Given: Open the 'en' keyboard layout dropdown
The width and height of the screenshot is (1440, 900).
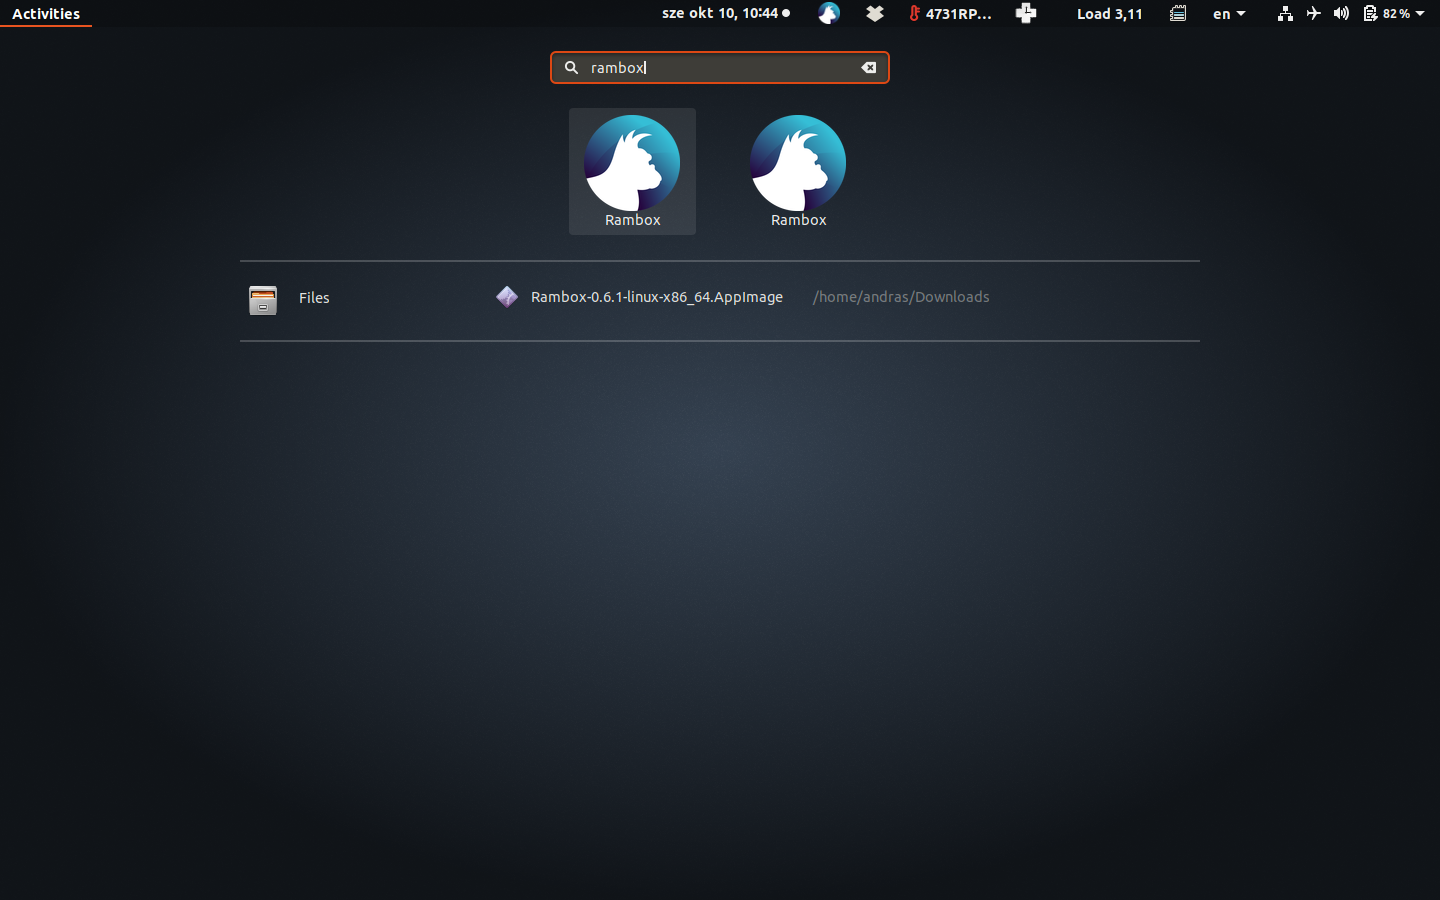Looking at the screenshot, I should 1229,14.
